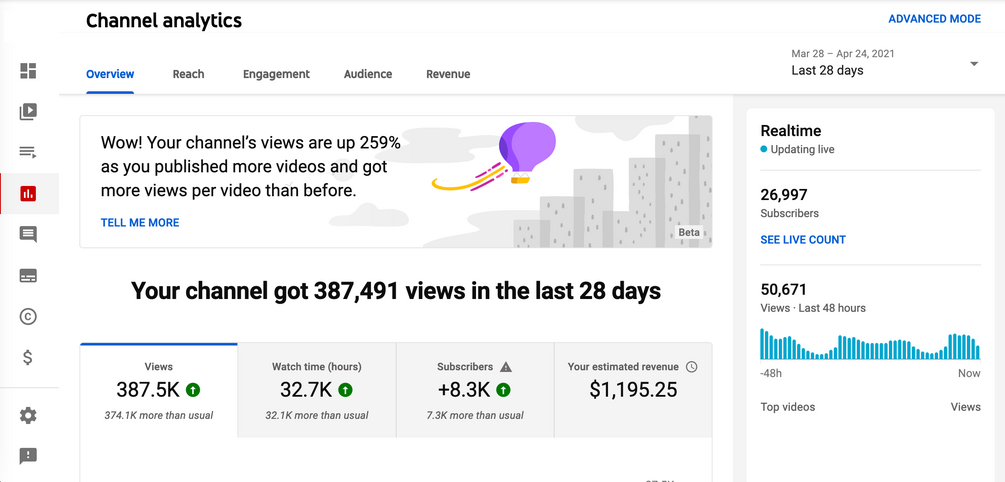Select the red Analytics sidebar icon
The image size is (1005, 482).
point(28,194)
